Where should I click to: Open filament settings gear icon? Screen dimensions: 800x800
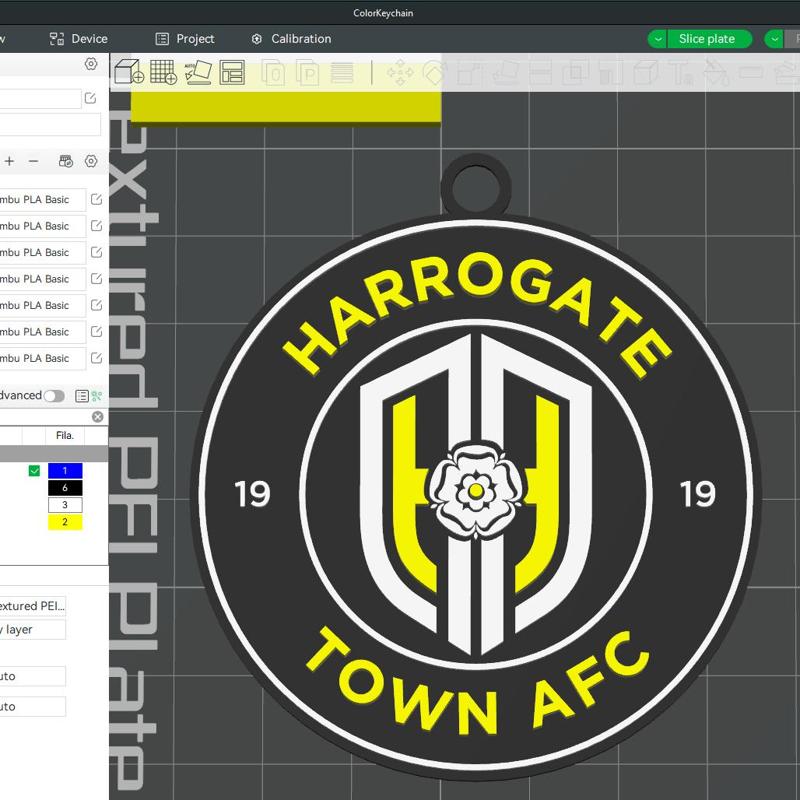[91, 161]
